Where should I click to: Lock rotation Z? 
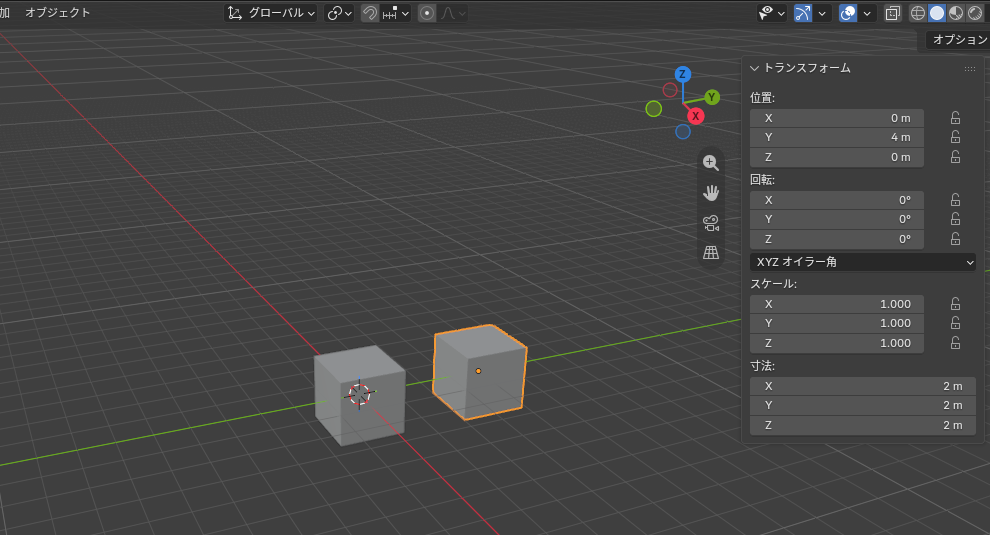[955, 239]
